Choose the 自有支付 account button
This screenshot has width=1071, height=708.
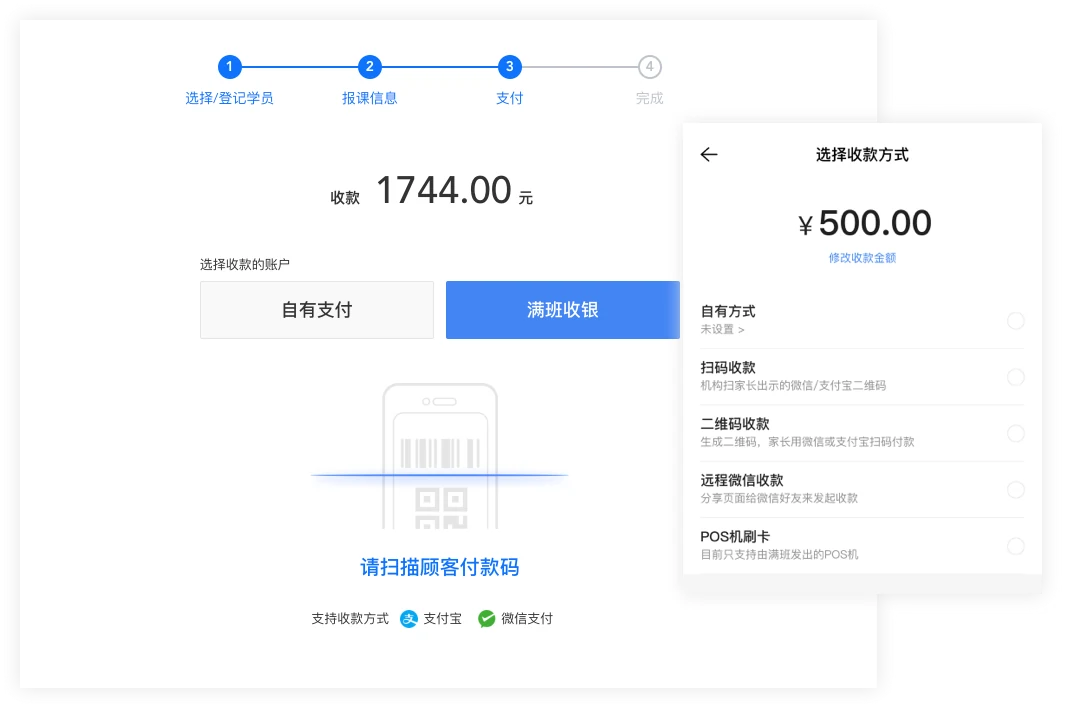[x=317, y=310]
